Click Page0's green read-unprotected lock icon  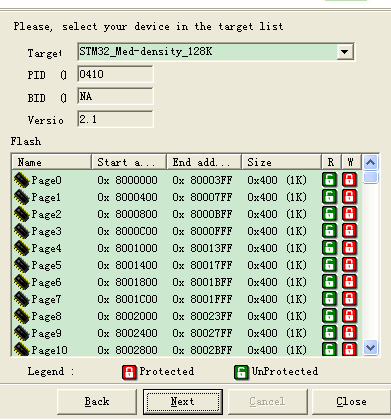(330, 180)
